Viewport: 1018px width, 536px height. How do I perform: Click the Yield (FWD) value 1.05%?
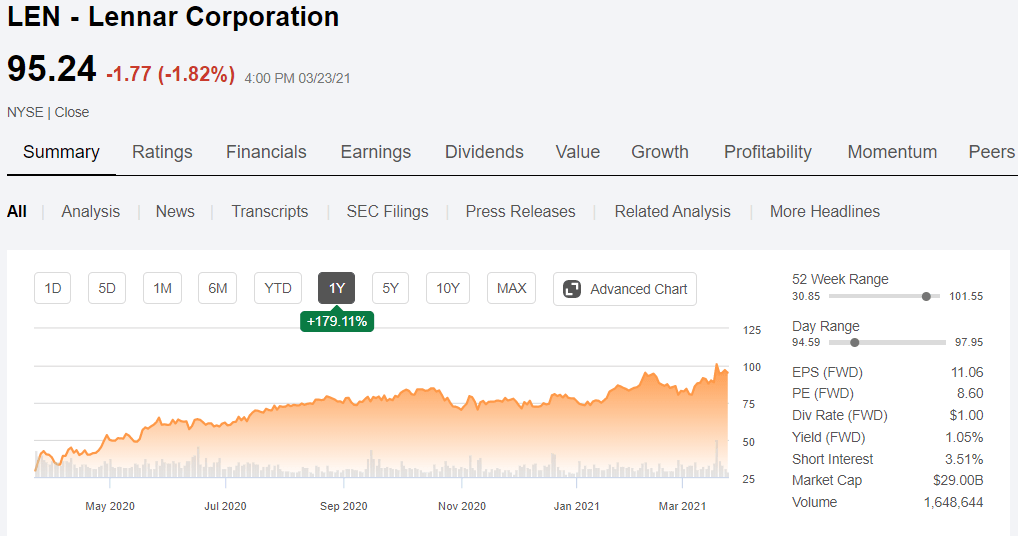click(x=964, y=437)
